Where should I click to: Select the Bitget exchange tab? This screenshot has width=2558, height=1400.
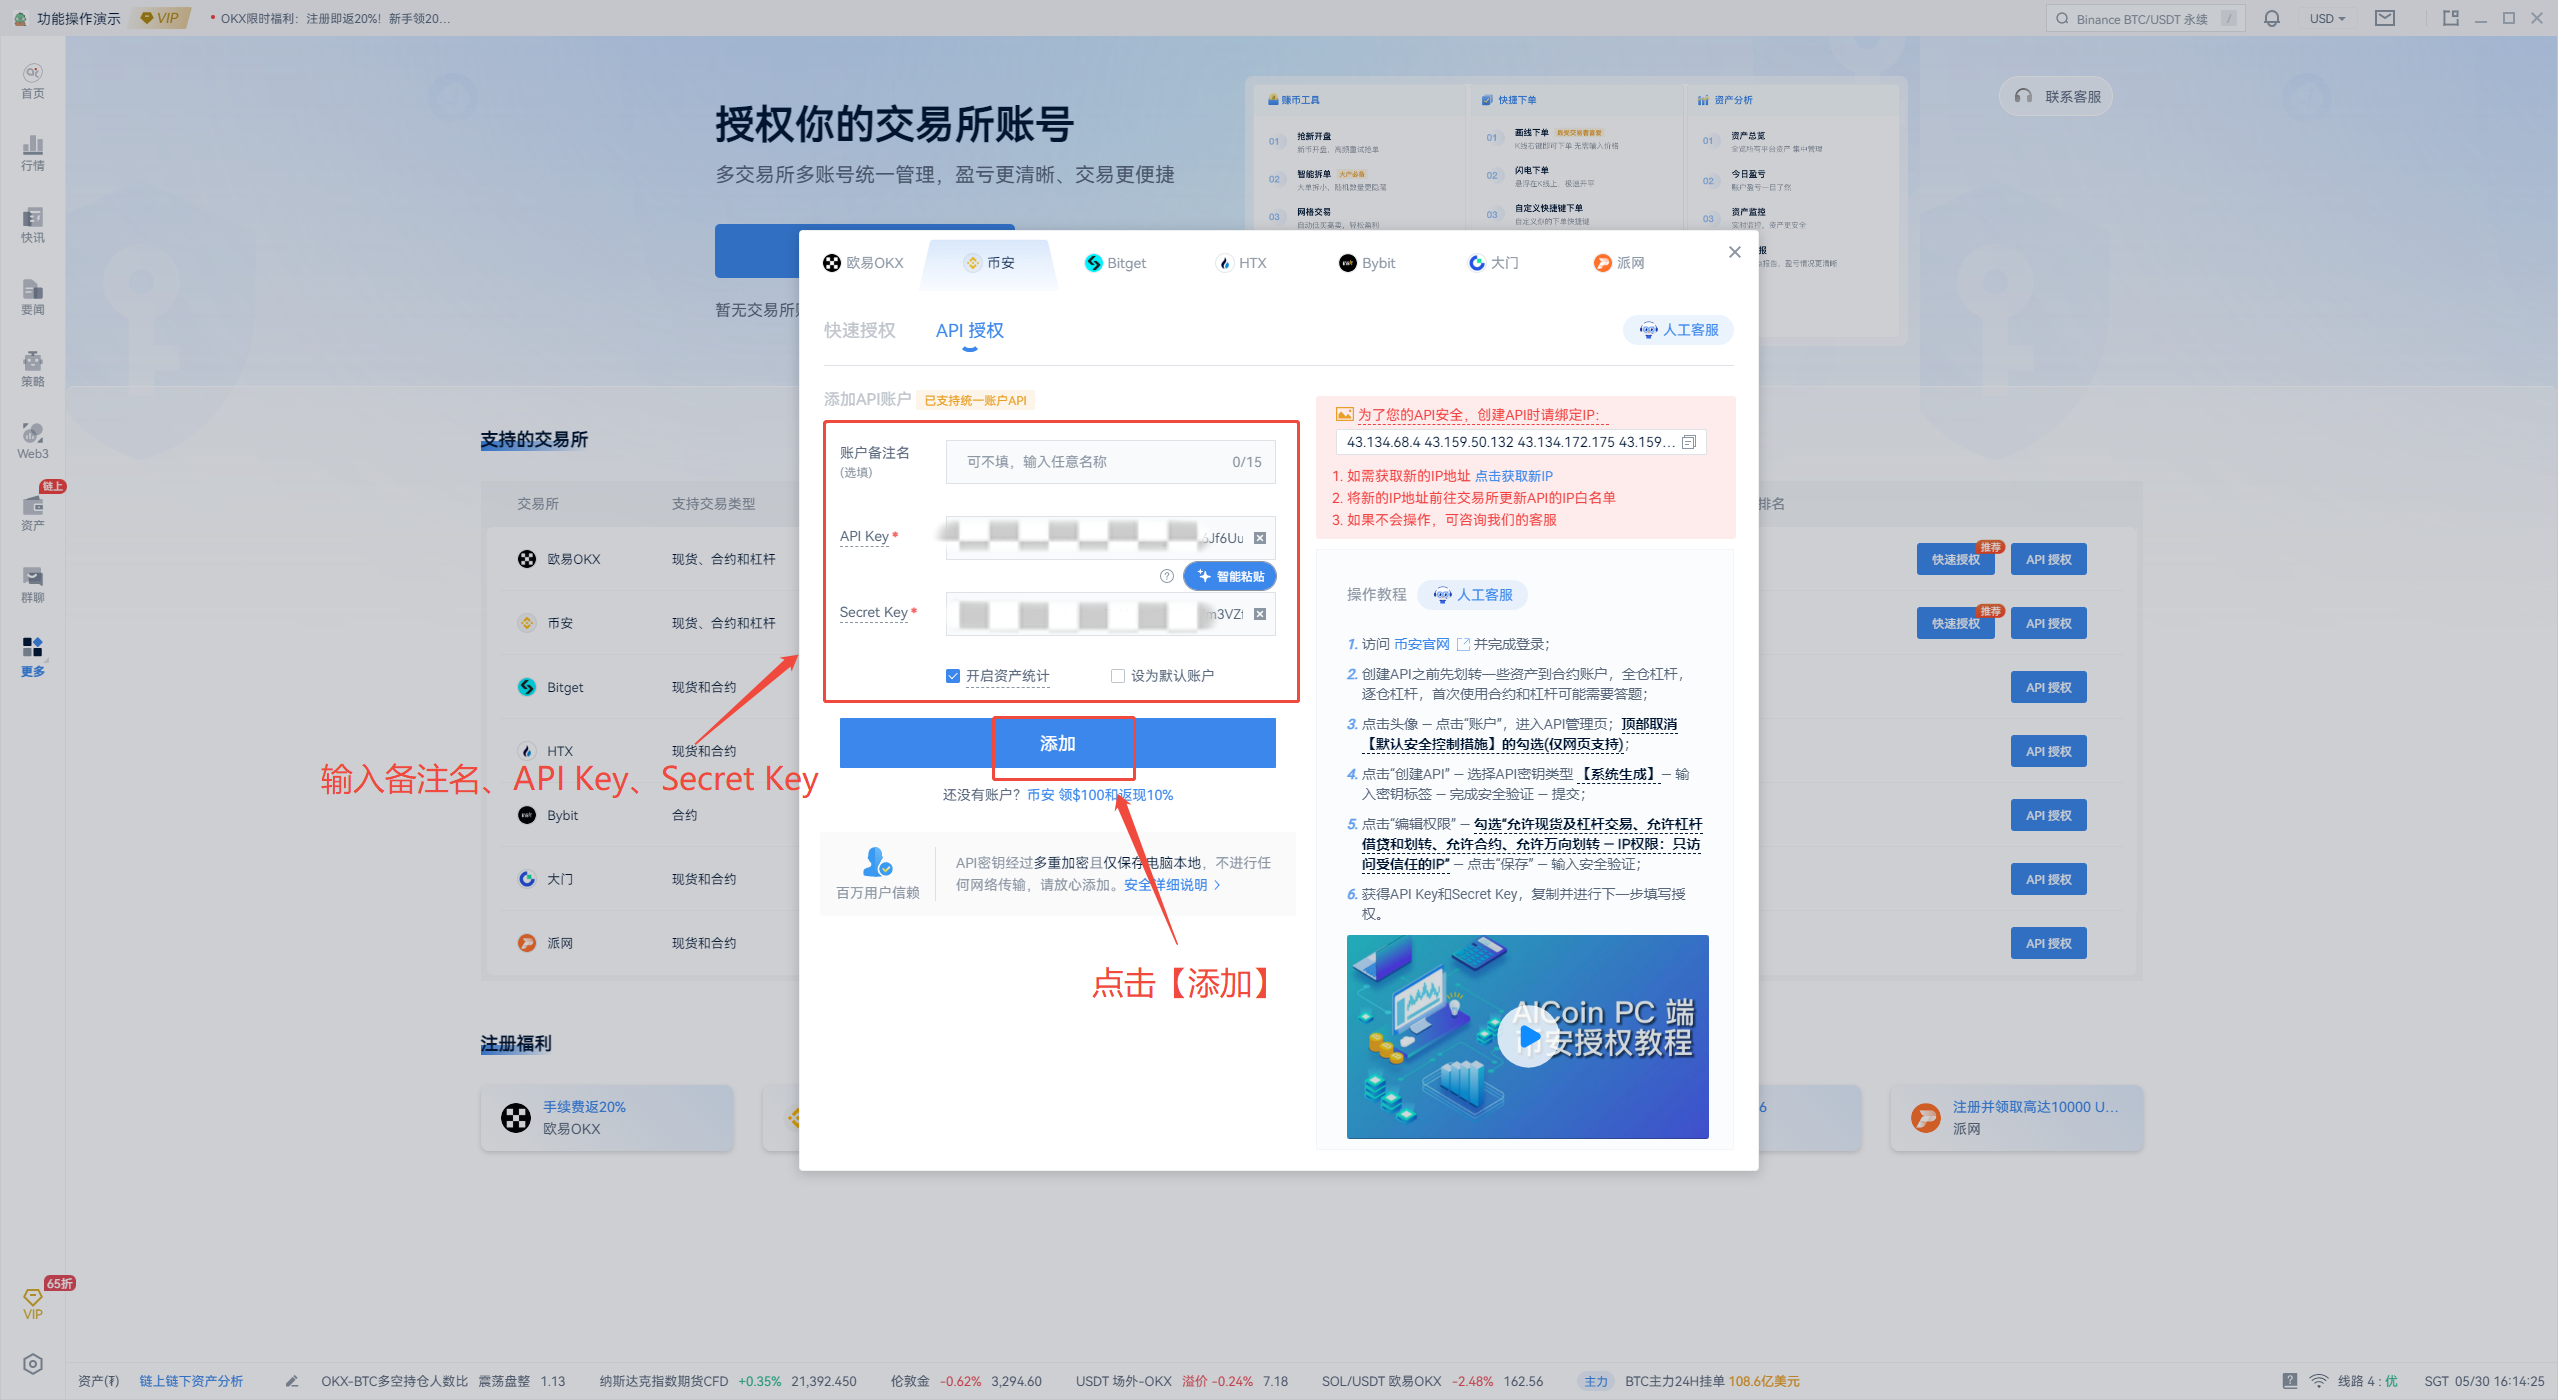[x=1116, y=263]
